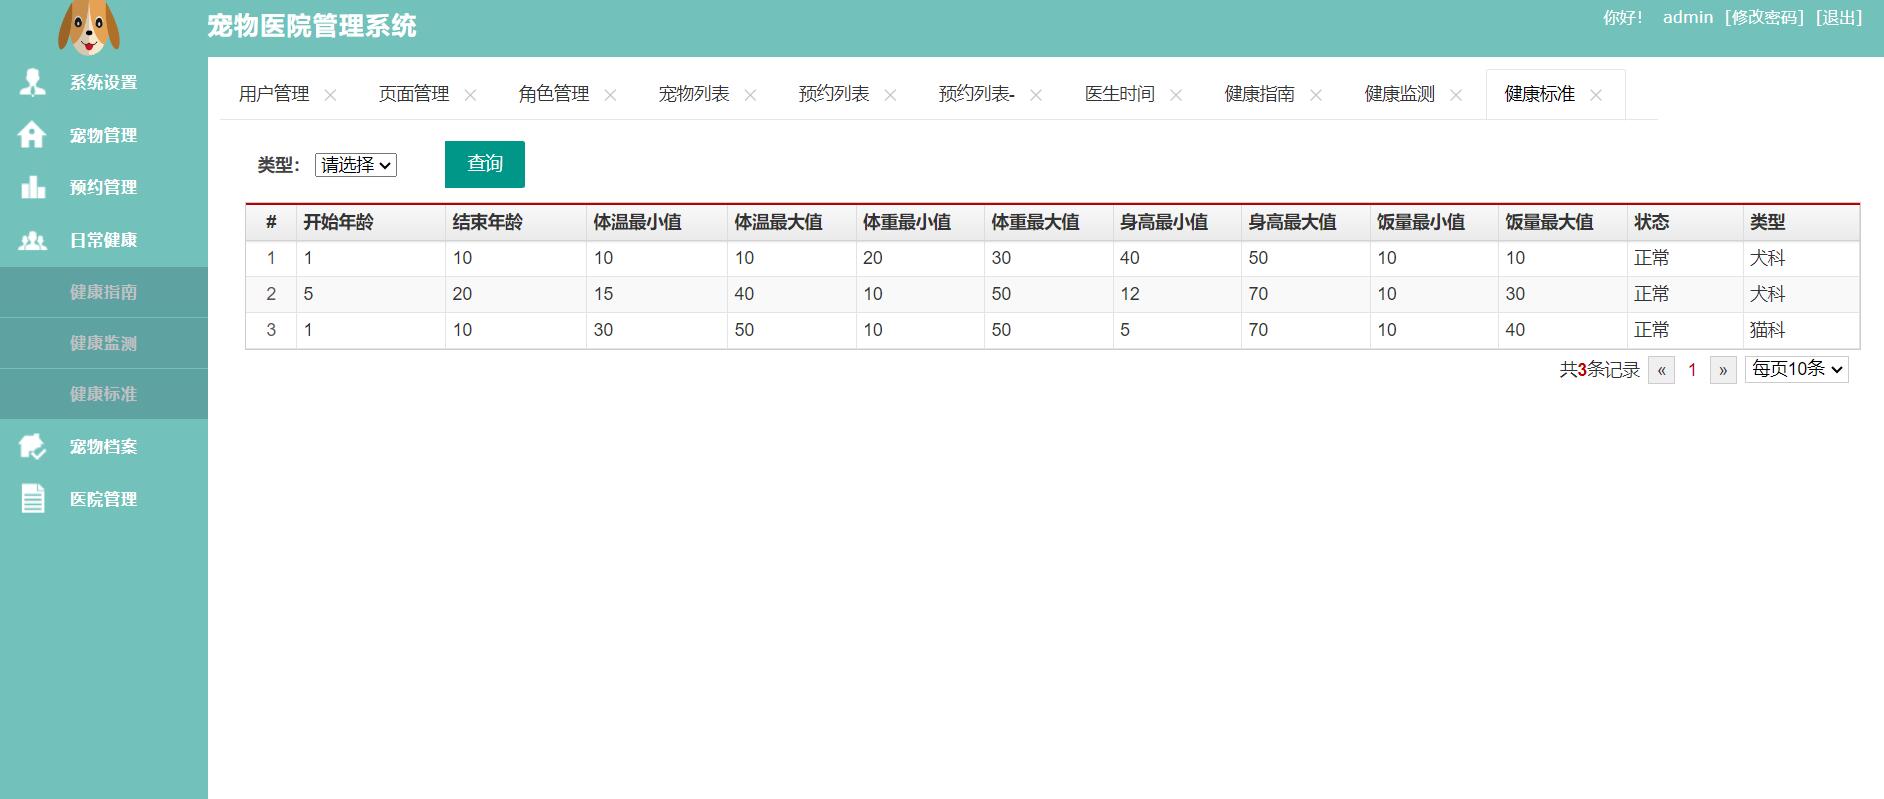The height and width of the screenshot is (799, 1884).
Task: Go to previous page with « button
Action: [x=1661, y=370]
